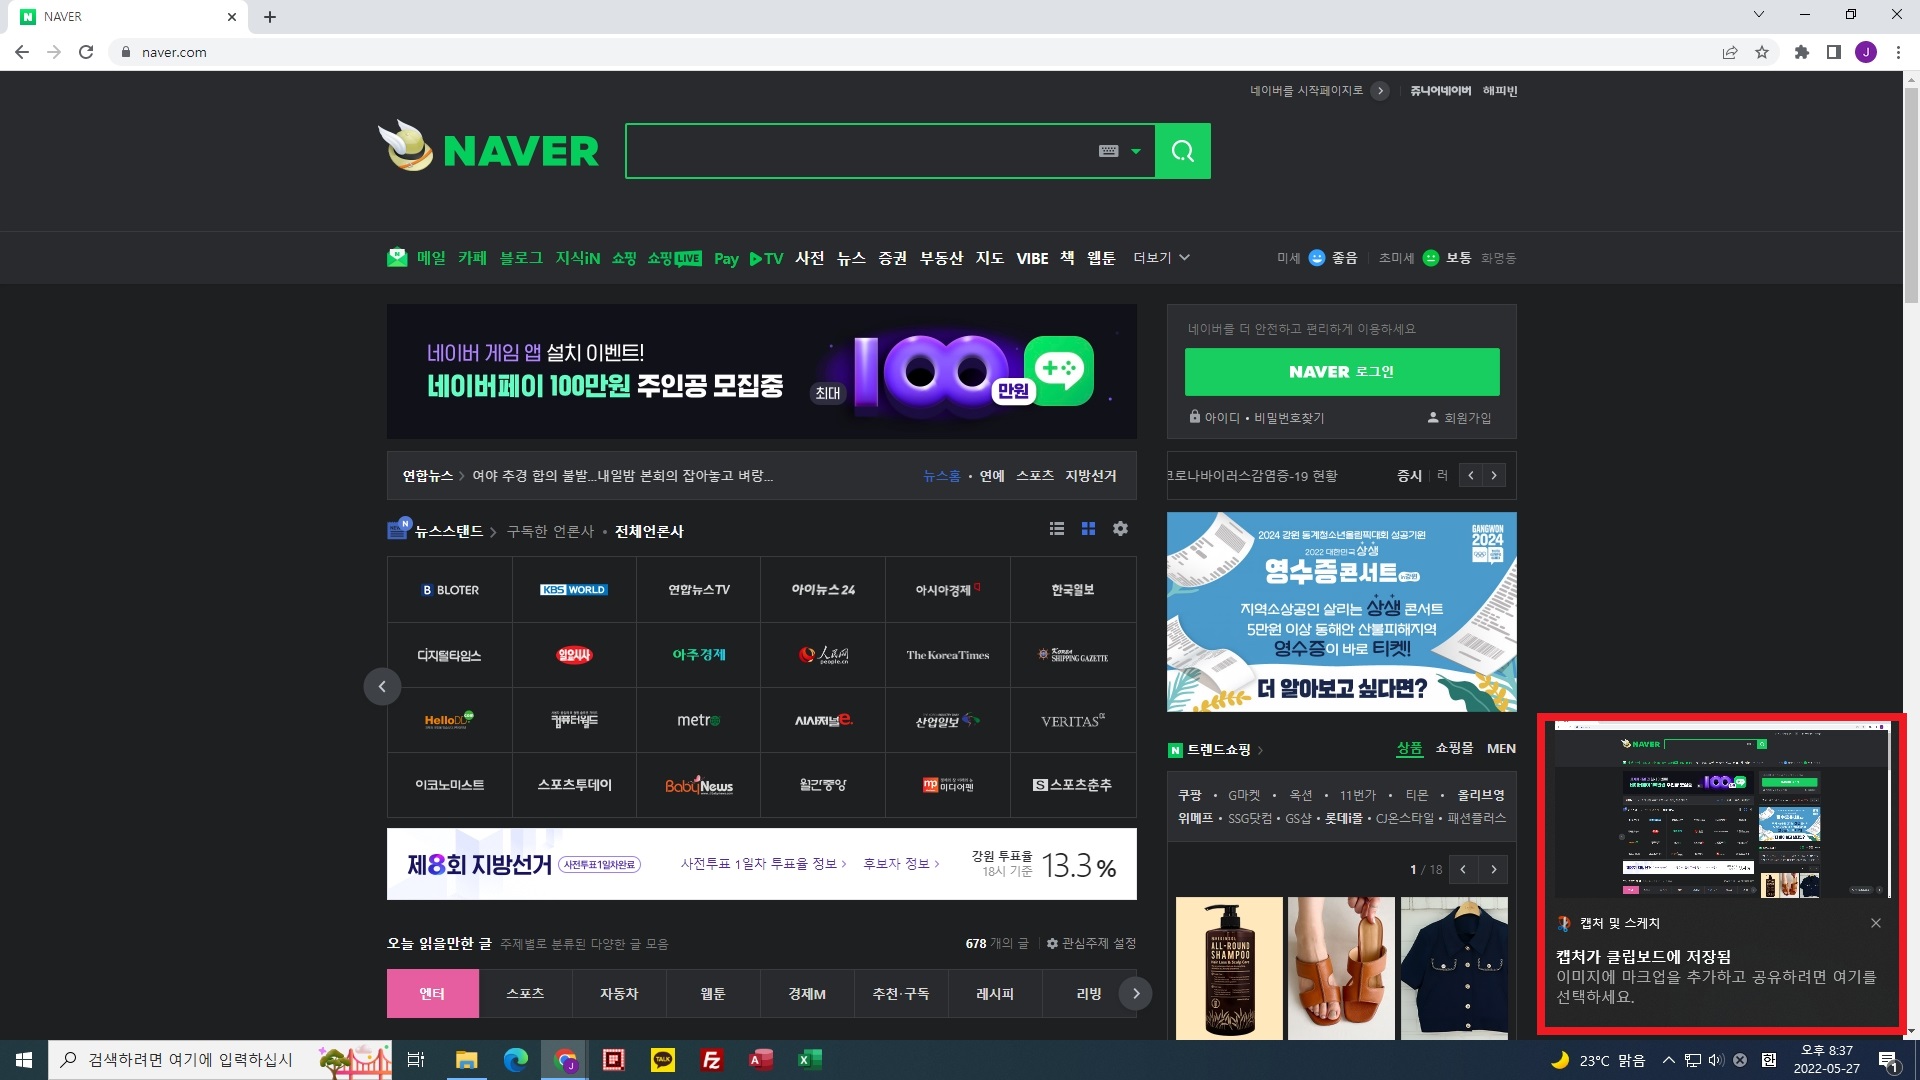Switch newsstand to list view icon
Image resolution: width=1920 pixels, height=1080 pixels.
1056,529
